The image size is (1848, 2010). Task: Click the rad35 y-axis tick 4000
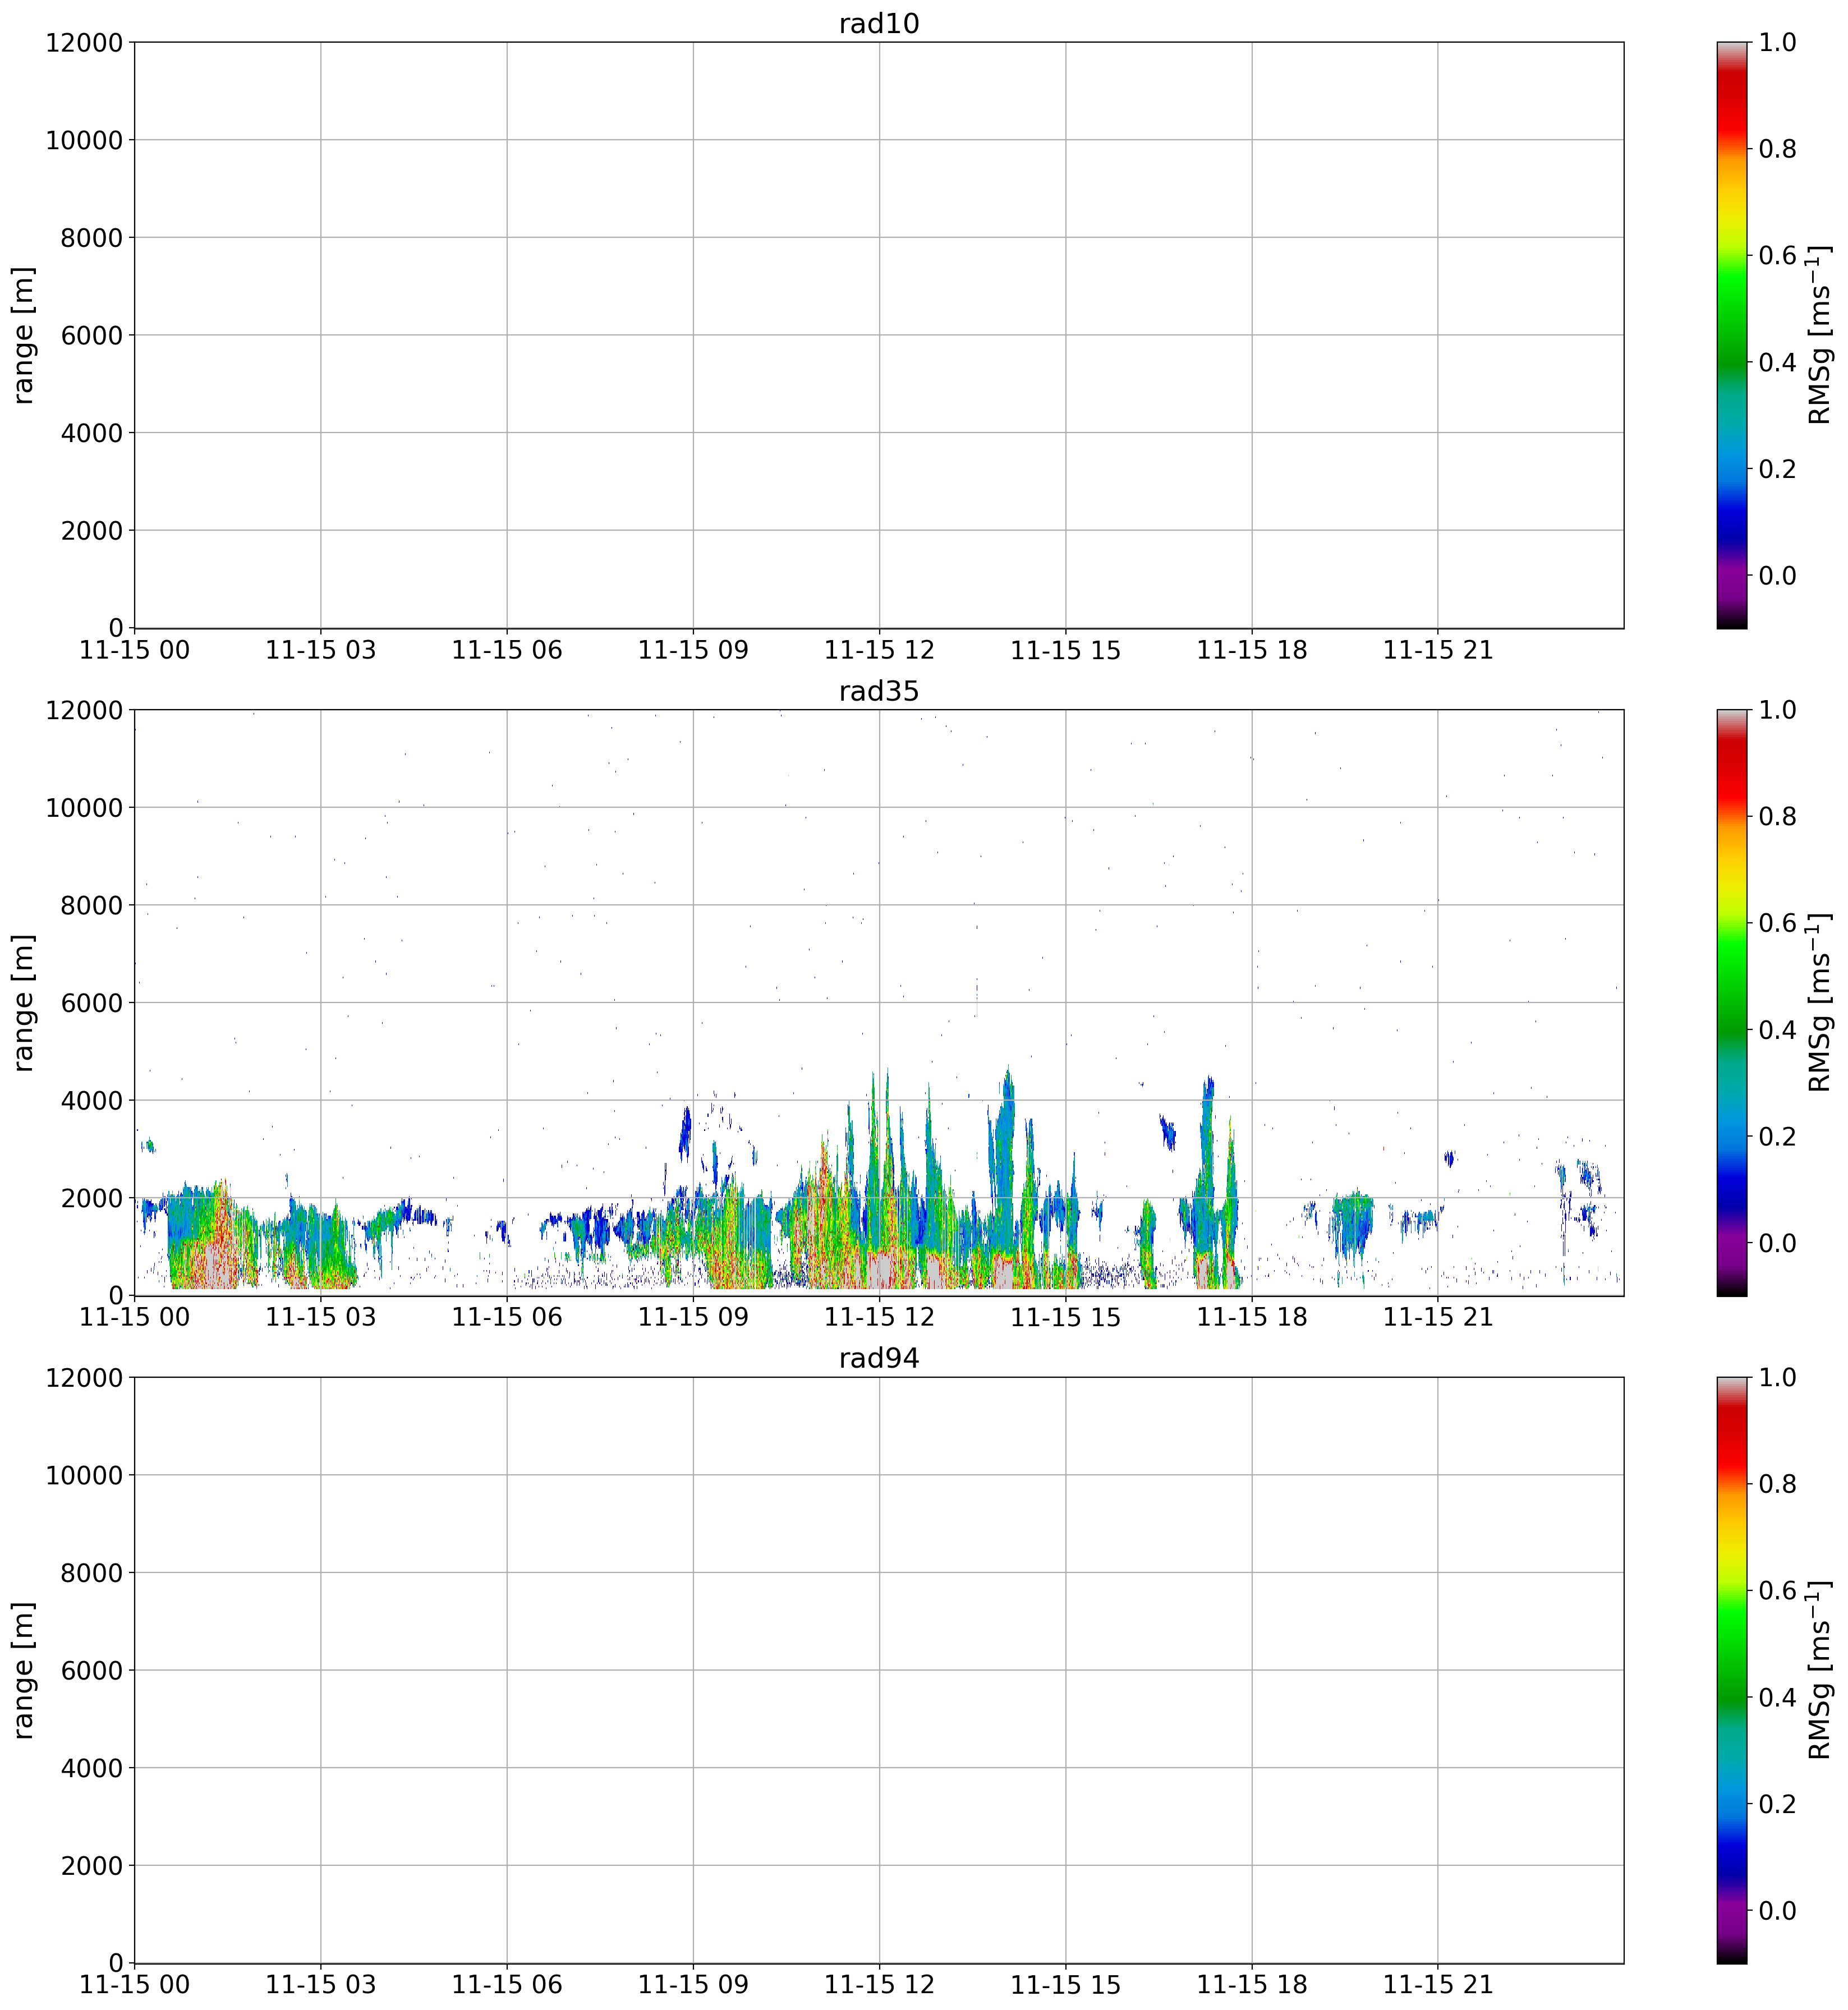pos(92,1101)
